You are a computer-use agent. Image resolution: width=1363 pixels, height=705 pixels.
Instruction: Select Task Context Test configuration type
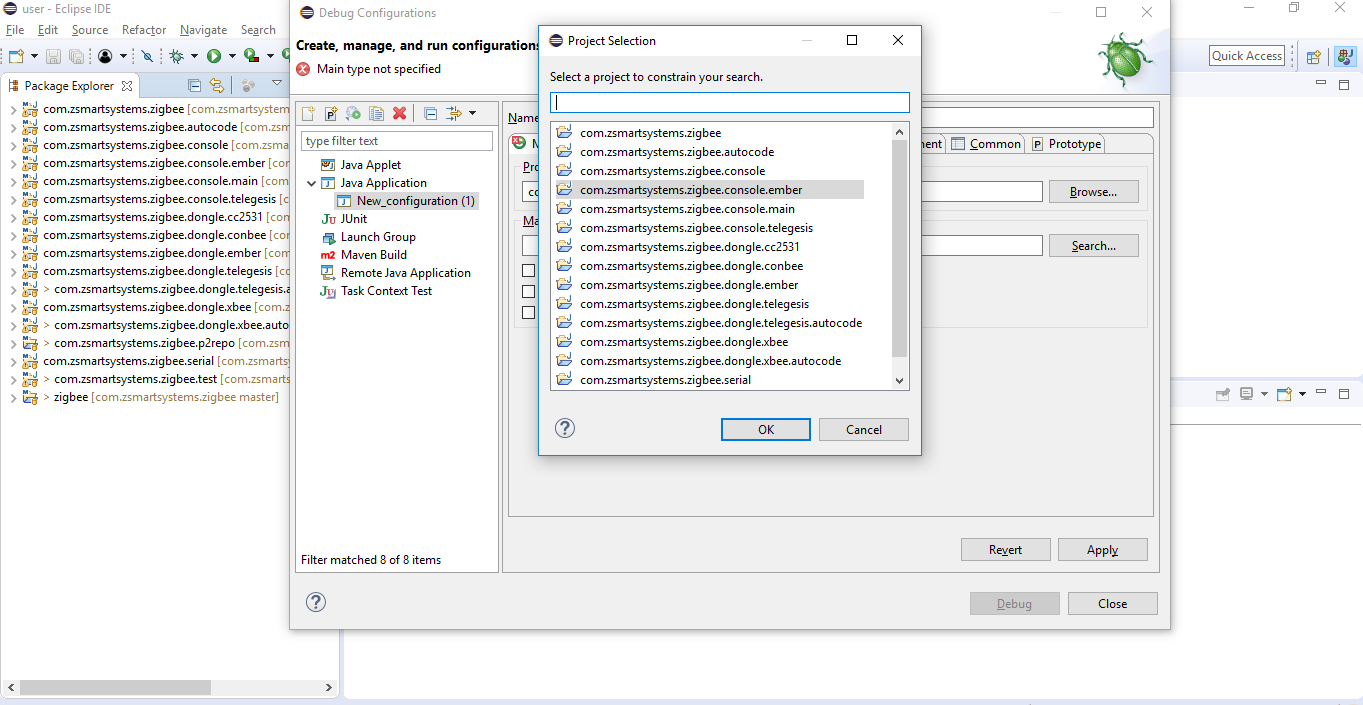click(x=375, y=291)
